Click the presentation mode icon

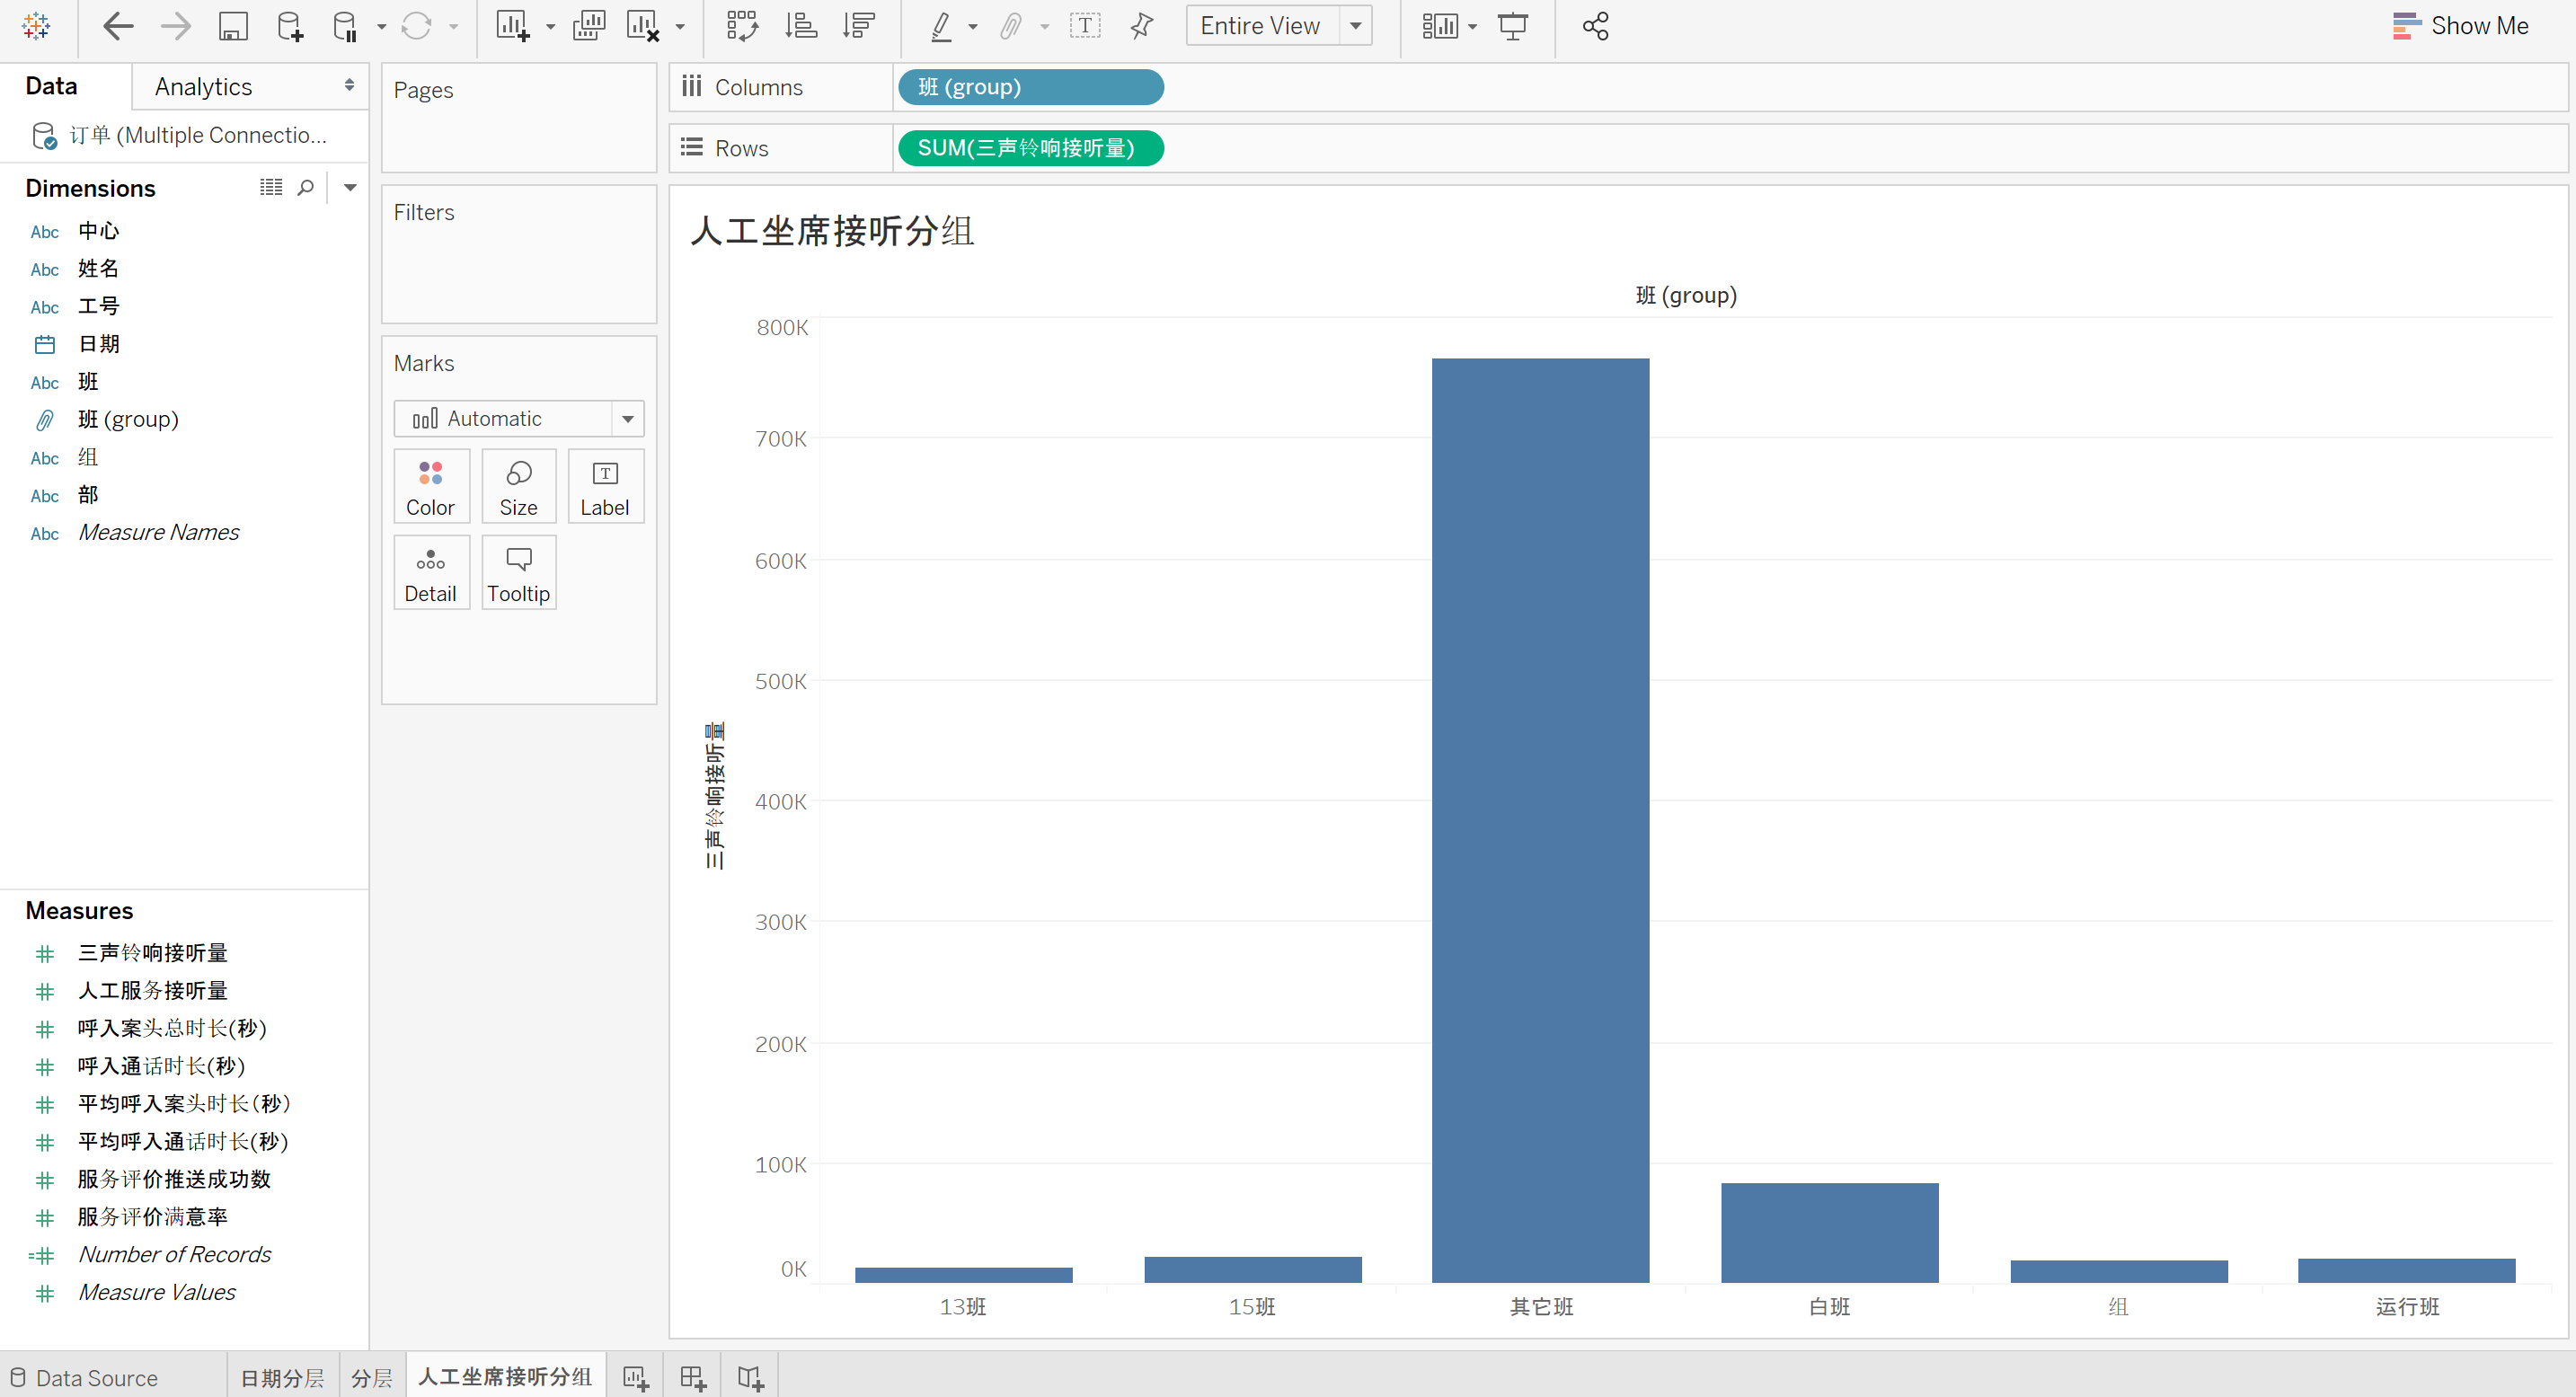(1513, 26)
